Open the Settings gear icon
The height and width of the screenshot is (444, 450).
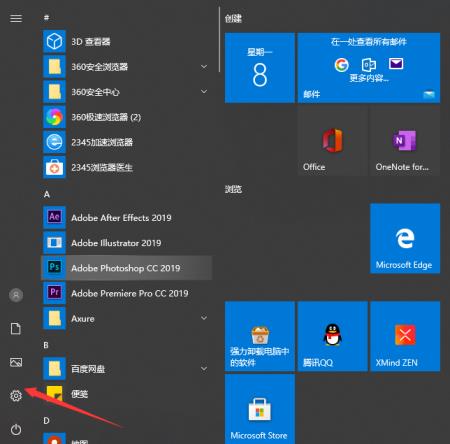point(16,396)
